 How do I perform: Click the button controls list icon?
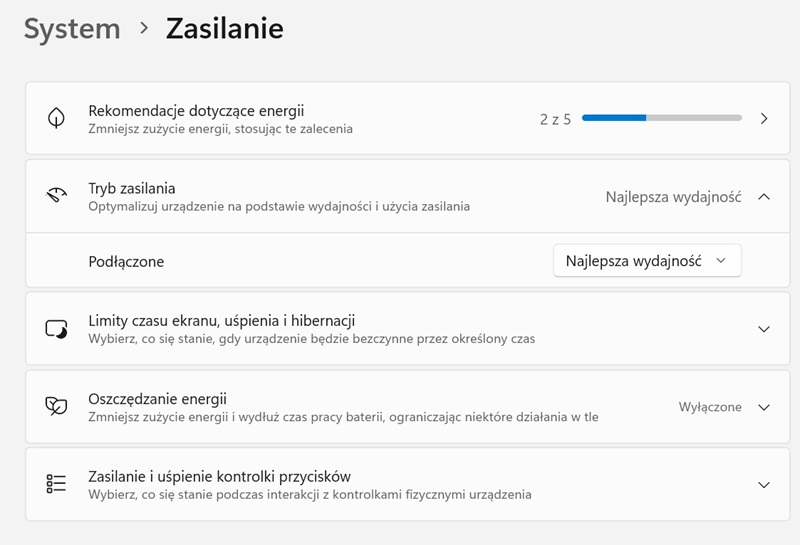click(x=56, y=484)
